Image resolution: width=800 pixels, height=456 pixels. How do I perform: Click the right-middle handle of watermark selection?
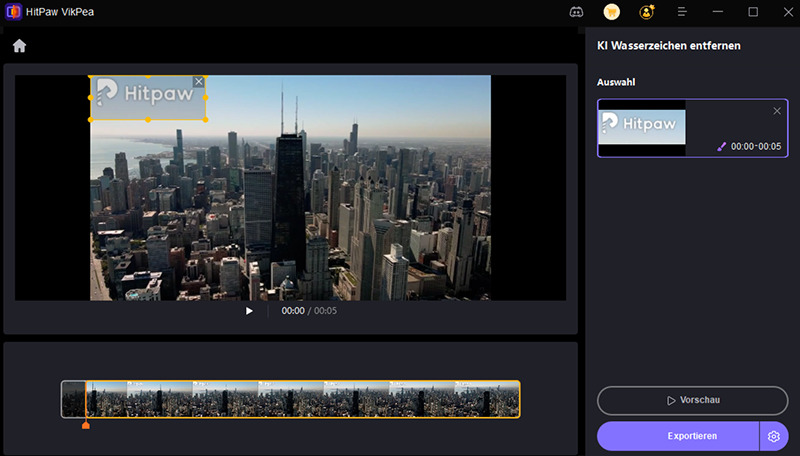click(206, 97)
